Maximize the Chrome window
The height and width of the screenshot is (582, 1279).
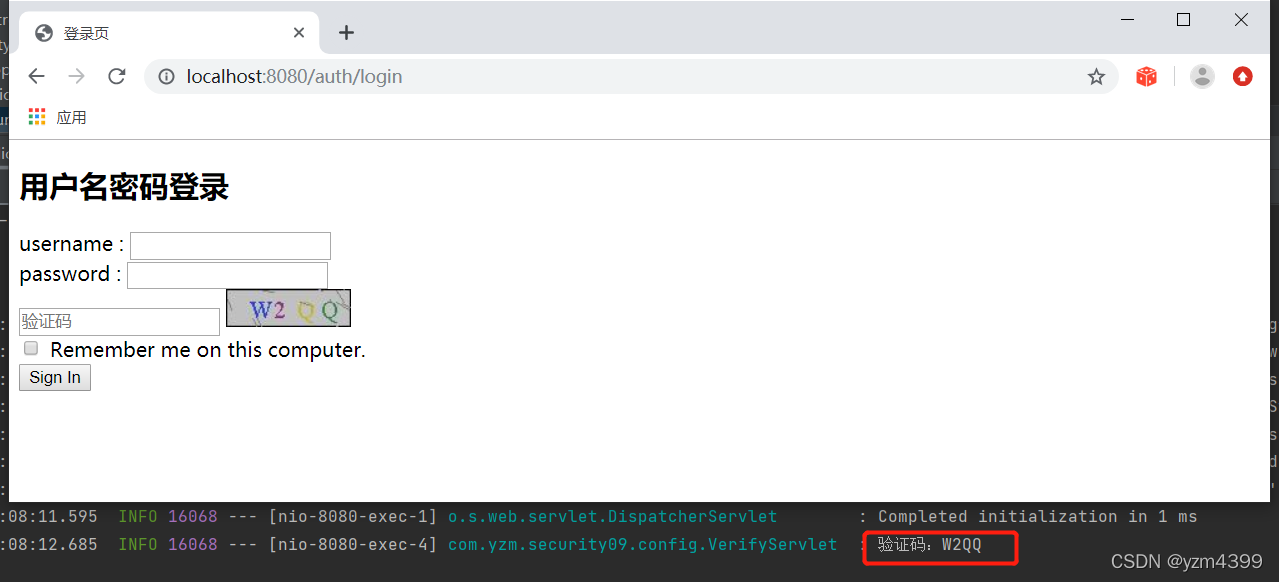click(x=1184, y=20)
